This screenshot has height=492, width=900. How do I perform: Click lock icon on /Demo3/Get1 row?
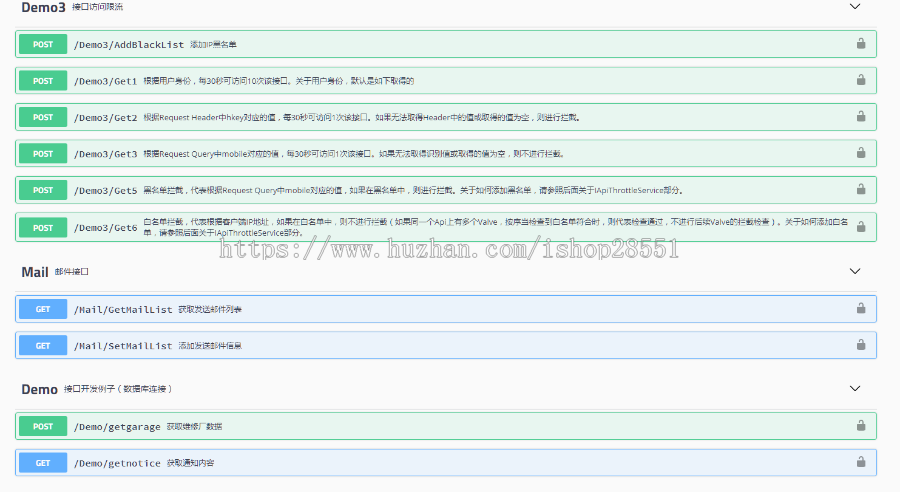861,80
